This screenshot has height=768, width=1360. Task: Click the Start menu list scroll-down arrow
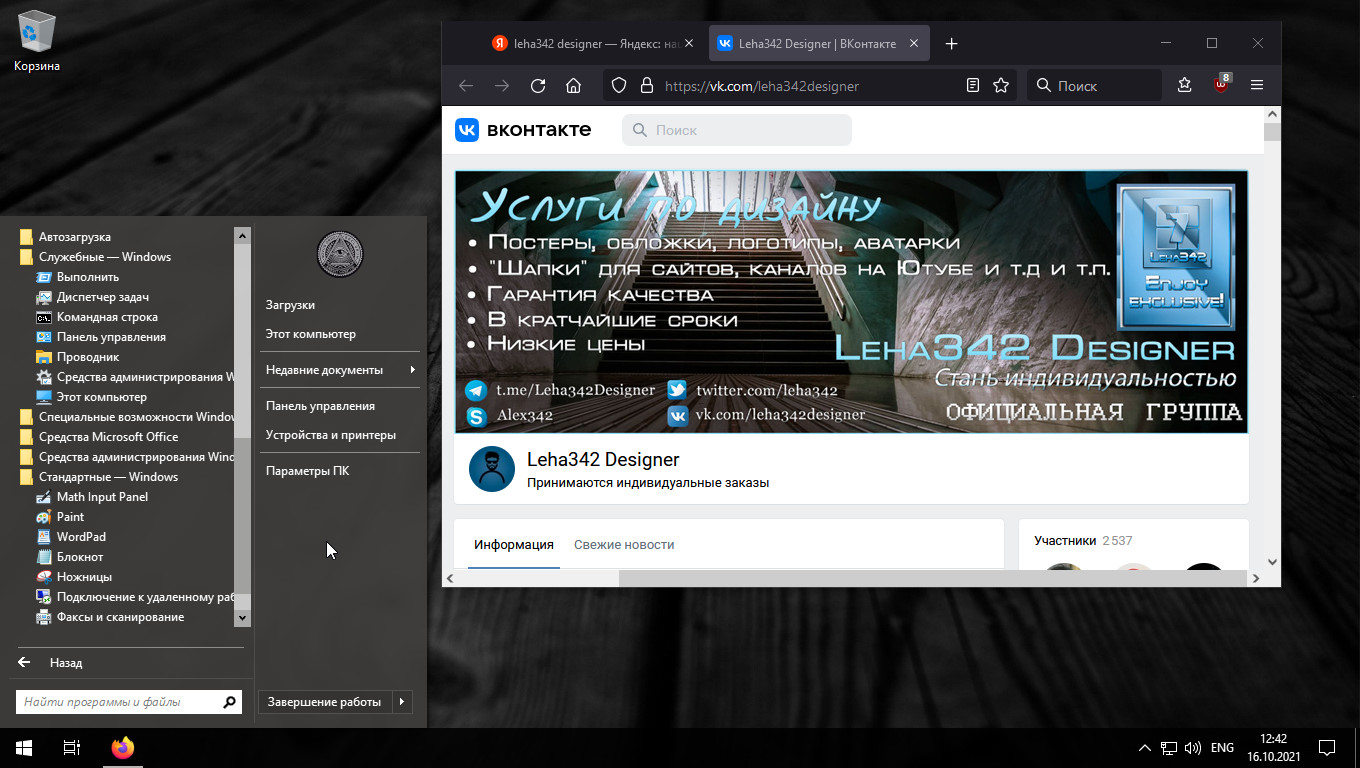[x=242, y=619]
